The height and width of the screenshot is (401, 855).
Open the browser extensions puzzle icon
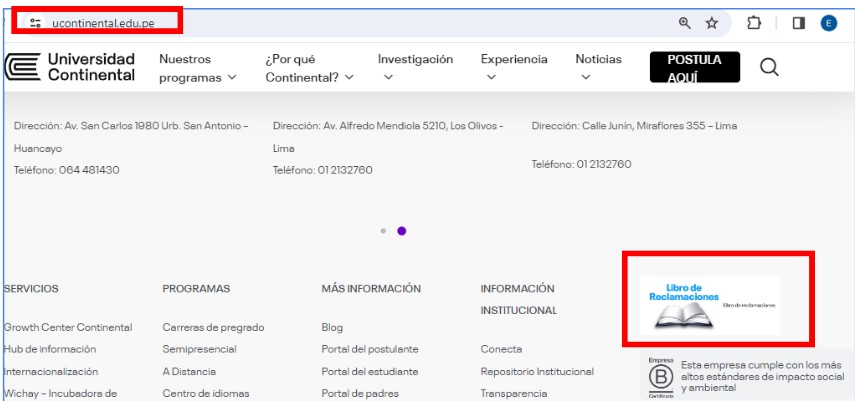pyautogui.click(x=754, y=23)
